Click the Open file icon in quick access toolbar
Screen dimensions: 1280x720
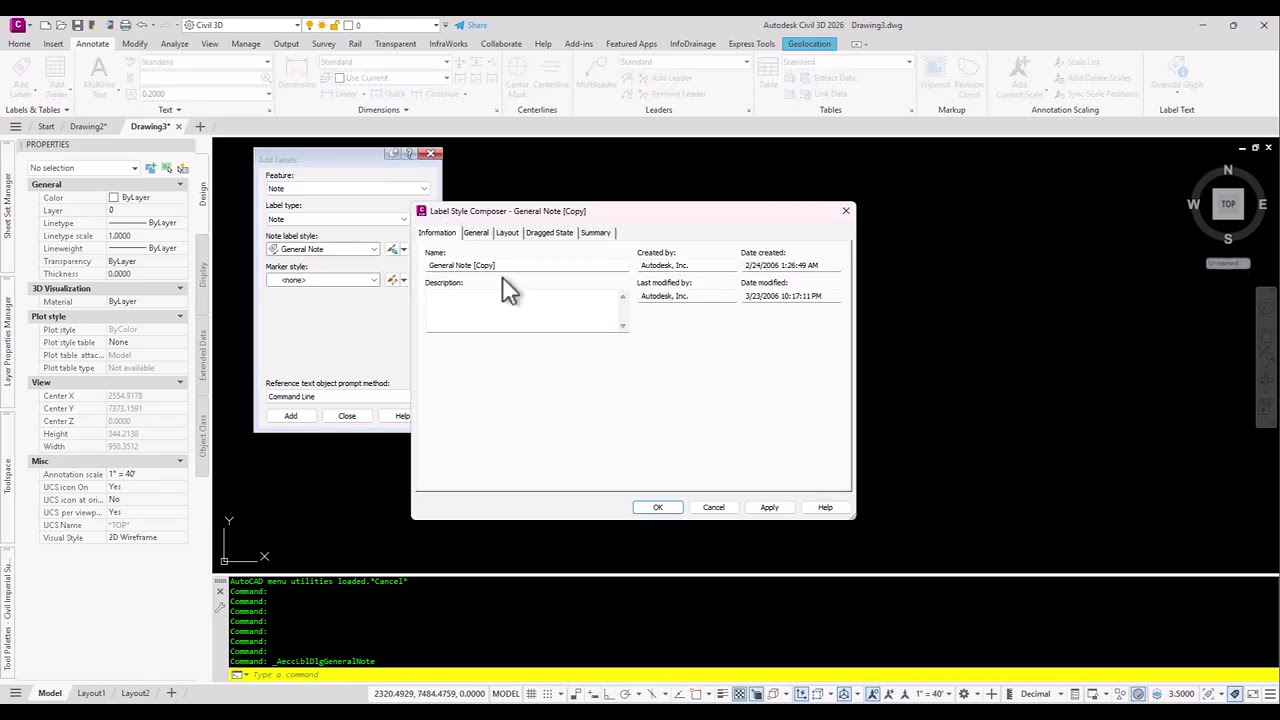tap(61, 25)
